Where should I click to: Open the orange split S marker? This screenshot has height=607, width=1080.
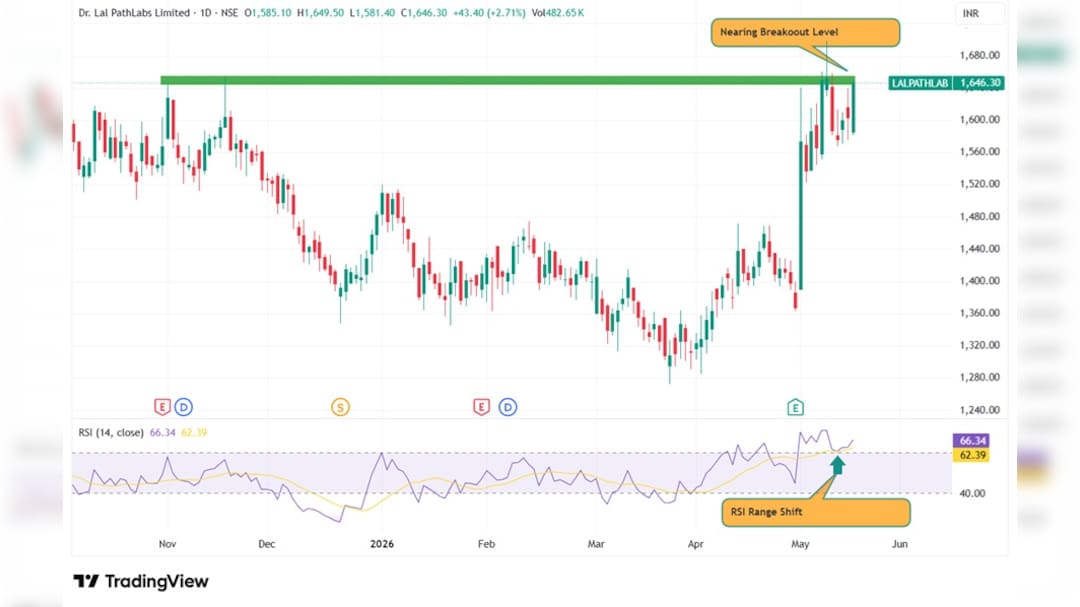pyautogui.click(x=340, y=407)
